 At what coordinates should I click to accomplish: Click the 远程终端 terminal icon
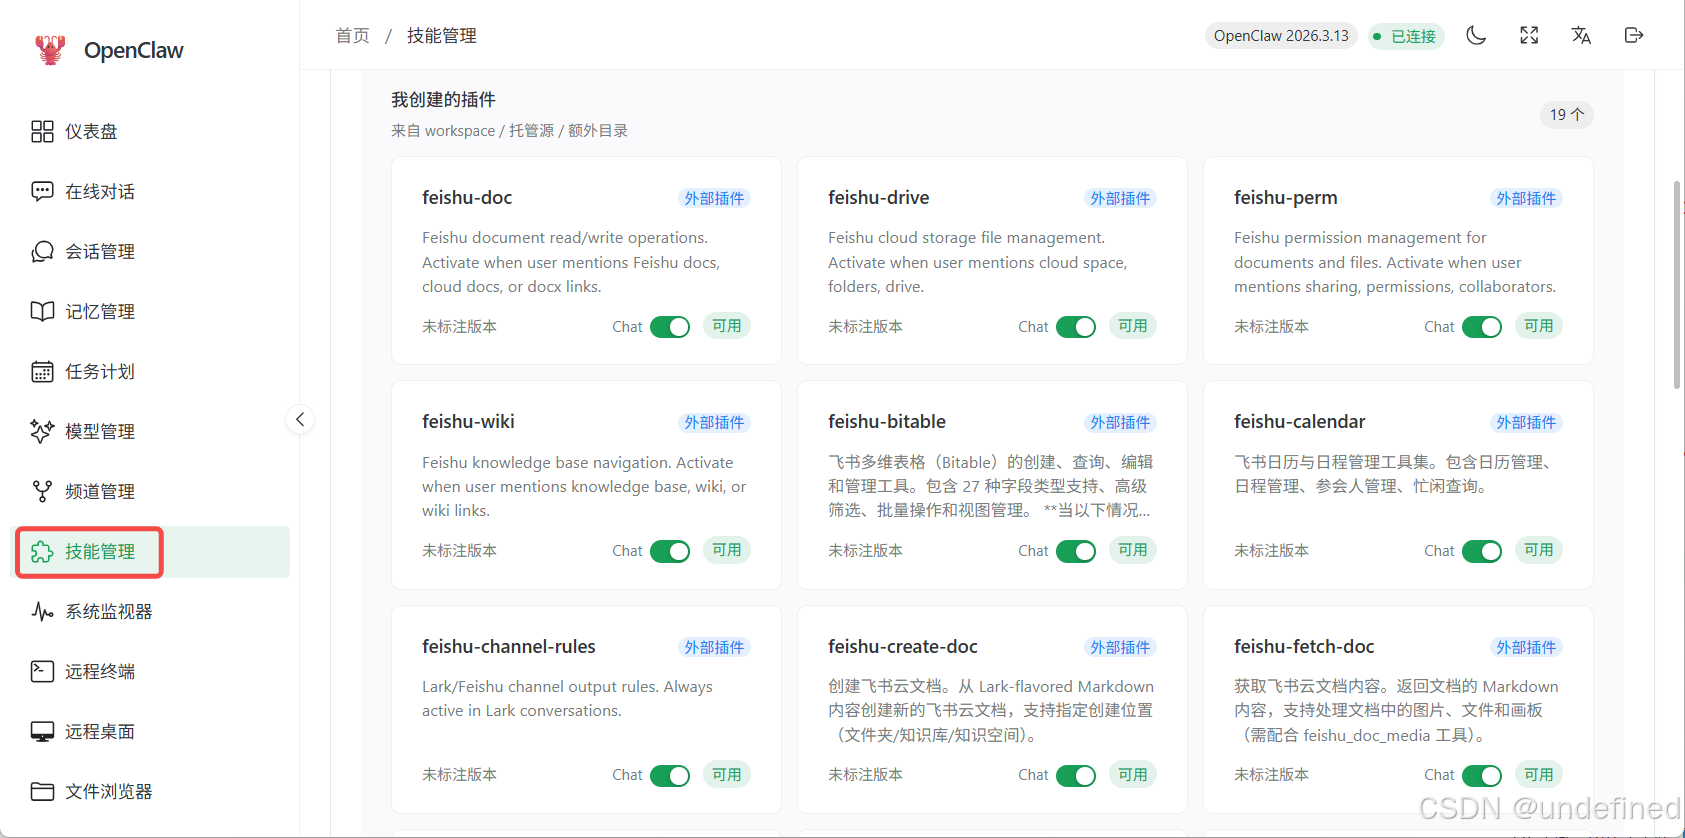(42, 672)
